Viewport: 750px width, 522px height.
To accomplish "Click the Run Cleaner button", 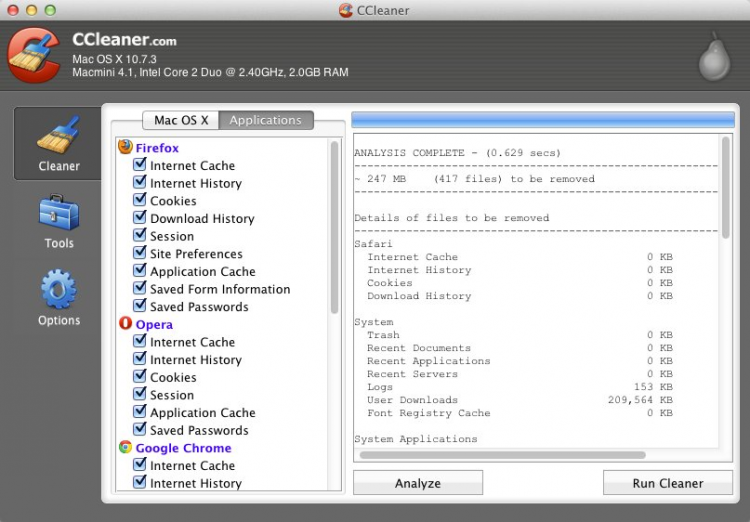I will [667, 483].
